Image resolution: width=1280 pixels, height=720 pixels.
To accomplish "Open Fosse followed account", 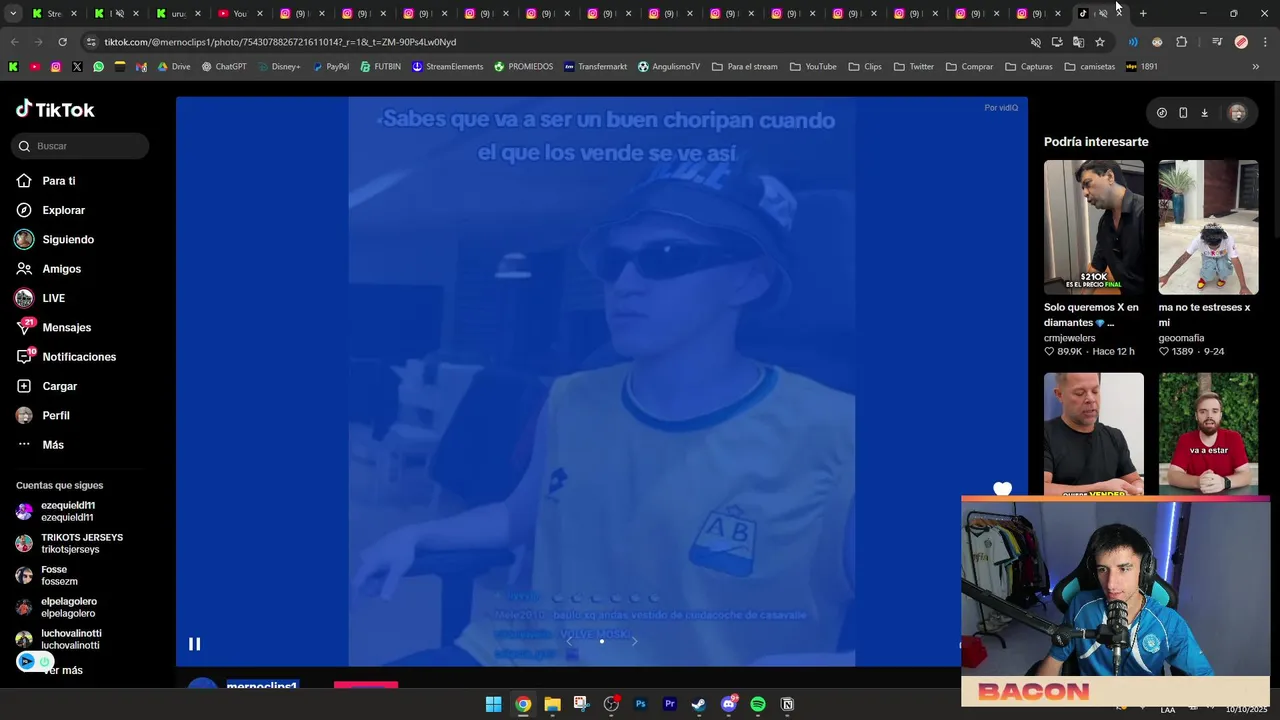I will tap(47, 575).
